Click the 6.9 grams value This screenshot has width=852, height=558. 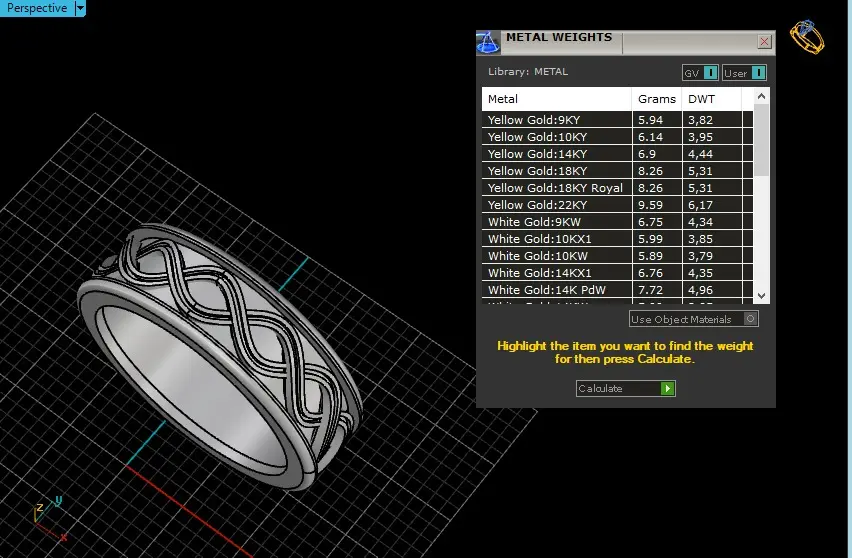coord(647,154)
